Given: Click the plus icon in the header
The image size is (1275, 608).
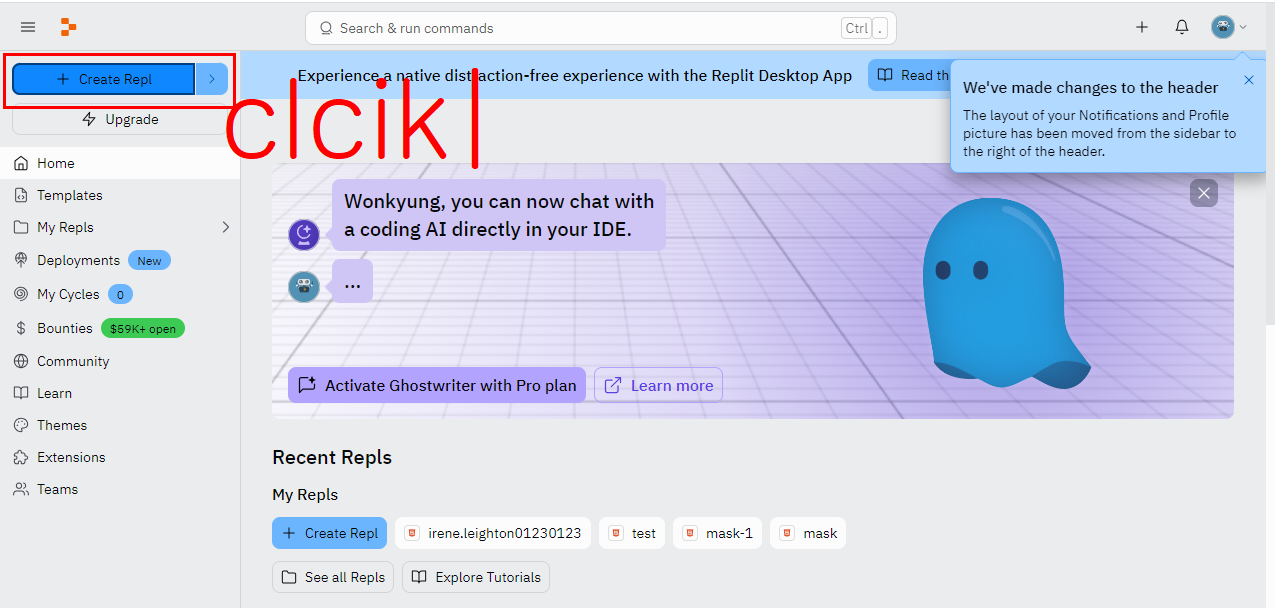Looking at the screenshot, I should [1142, 27].
